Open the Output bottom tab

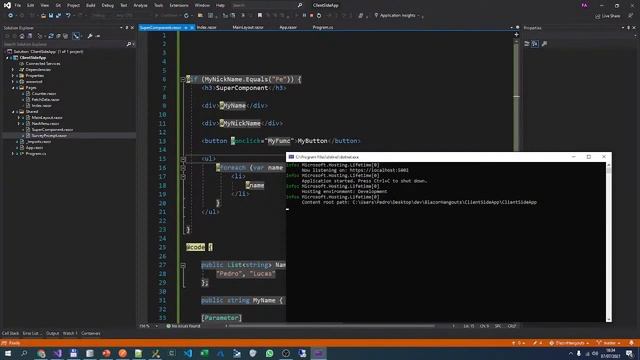click(x=52, y=333)
